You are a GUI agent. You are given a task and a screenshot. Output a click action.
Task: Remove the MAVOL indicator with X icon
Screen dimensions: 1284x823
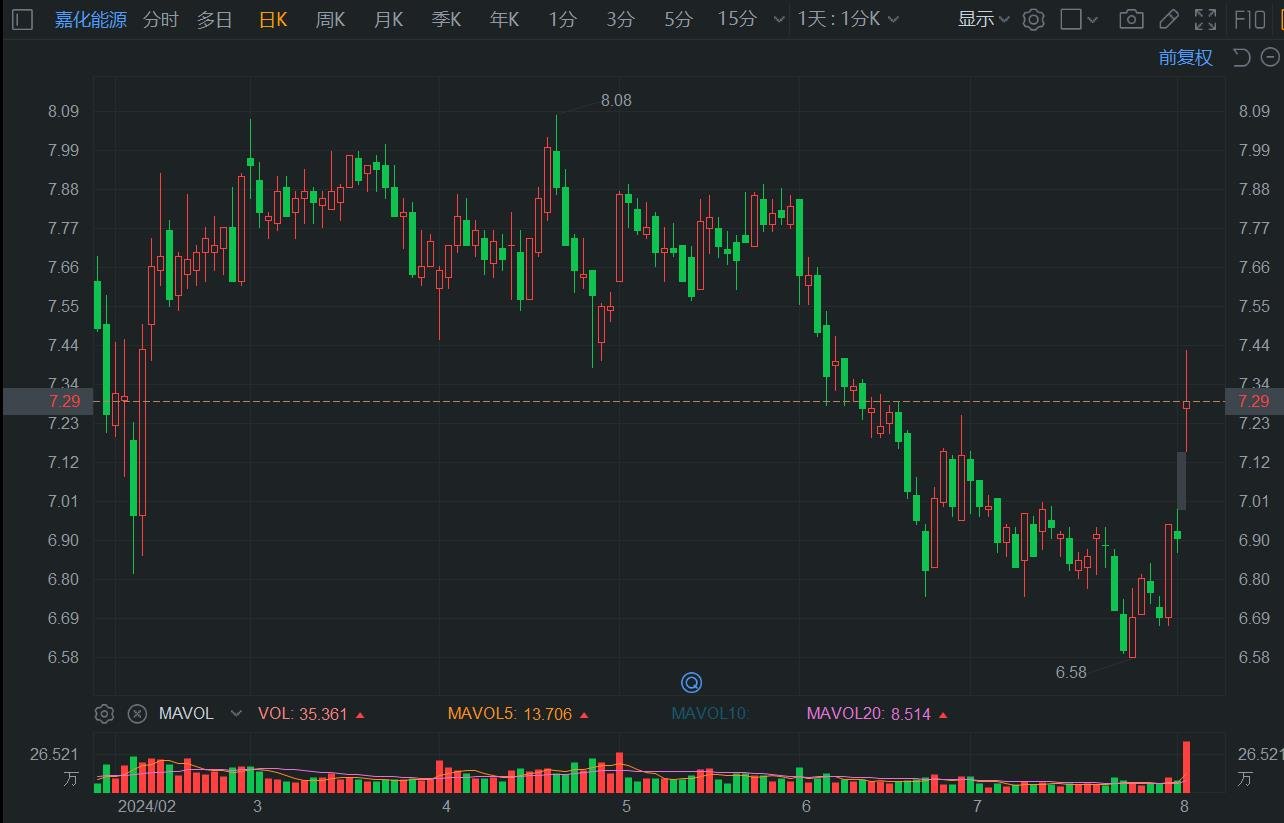(138, 713)
